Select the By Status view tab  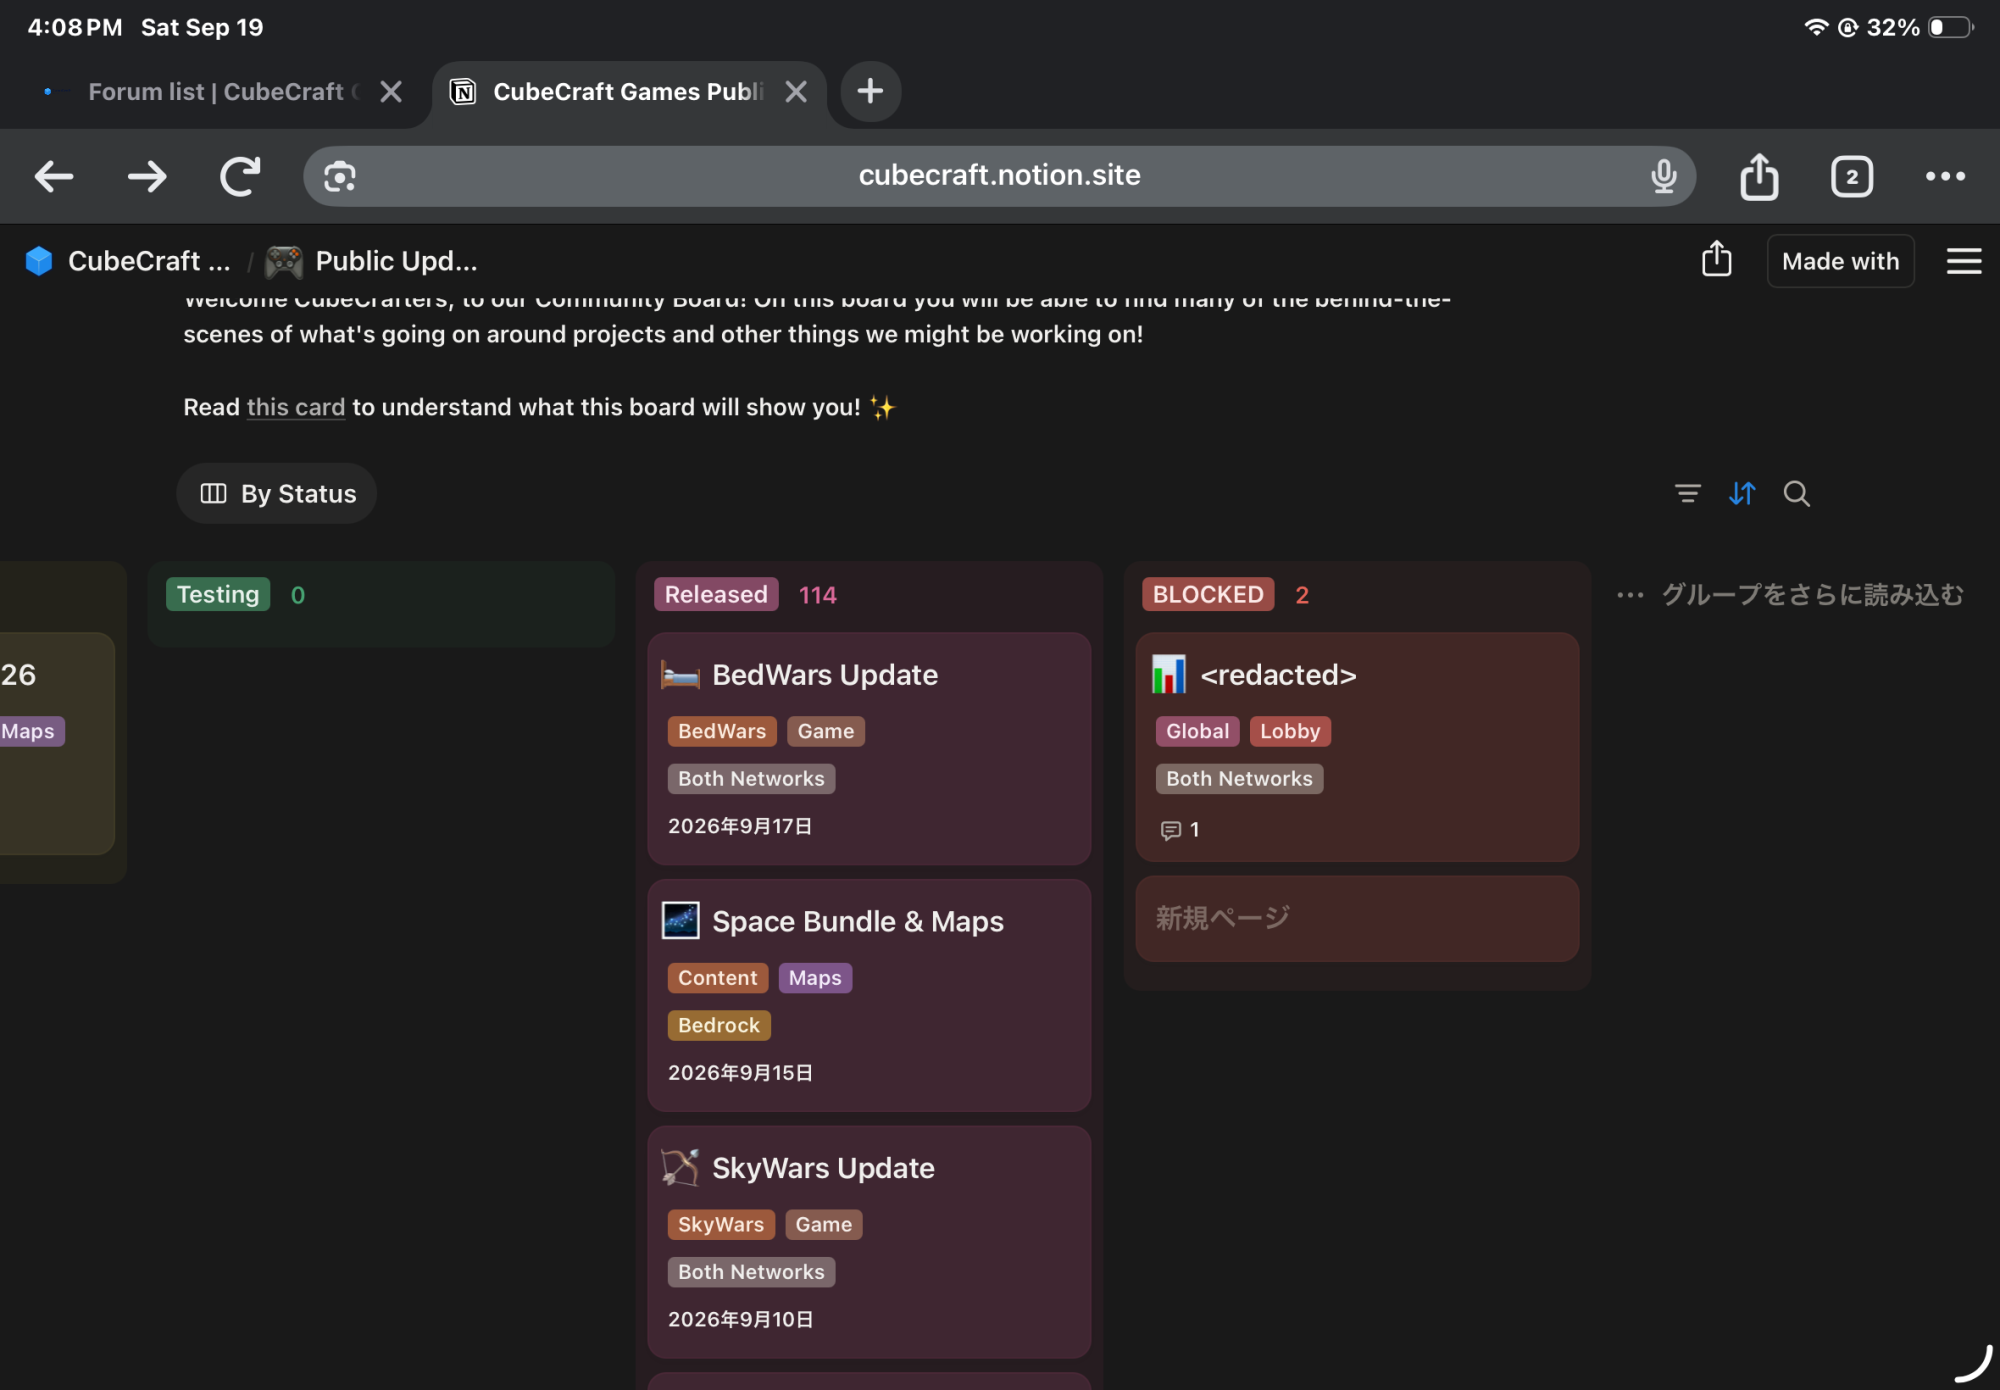277,493
